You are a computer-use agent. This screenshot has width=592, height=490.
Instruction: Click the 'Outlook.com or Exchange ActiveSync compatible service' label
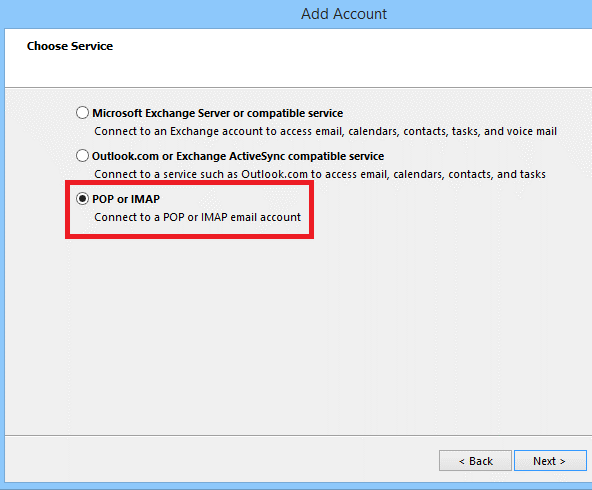pos(238,156)
